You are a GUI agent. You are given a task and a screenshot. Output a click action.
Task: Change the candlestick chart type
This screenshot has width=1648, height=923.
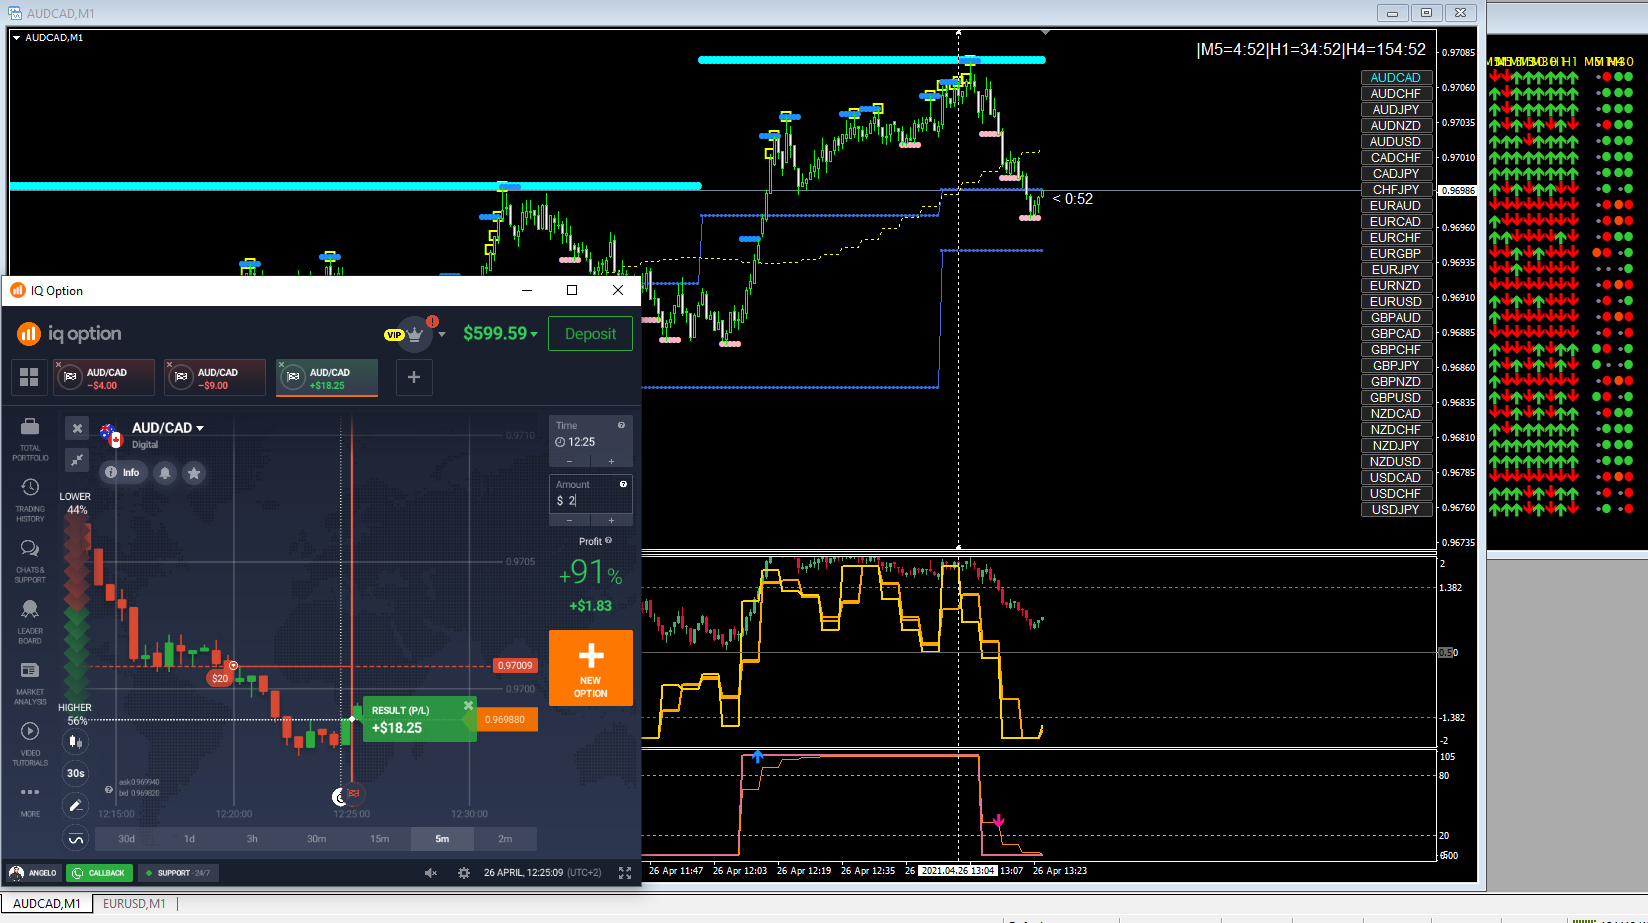[x=75, y=742]
